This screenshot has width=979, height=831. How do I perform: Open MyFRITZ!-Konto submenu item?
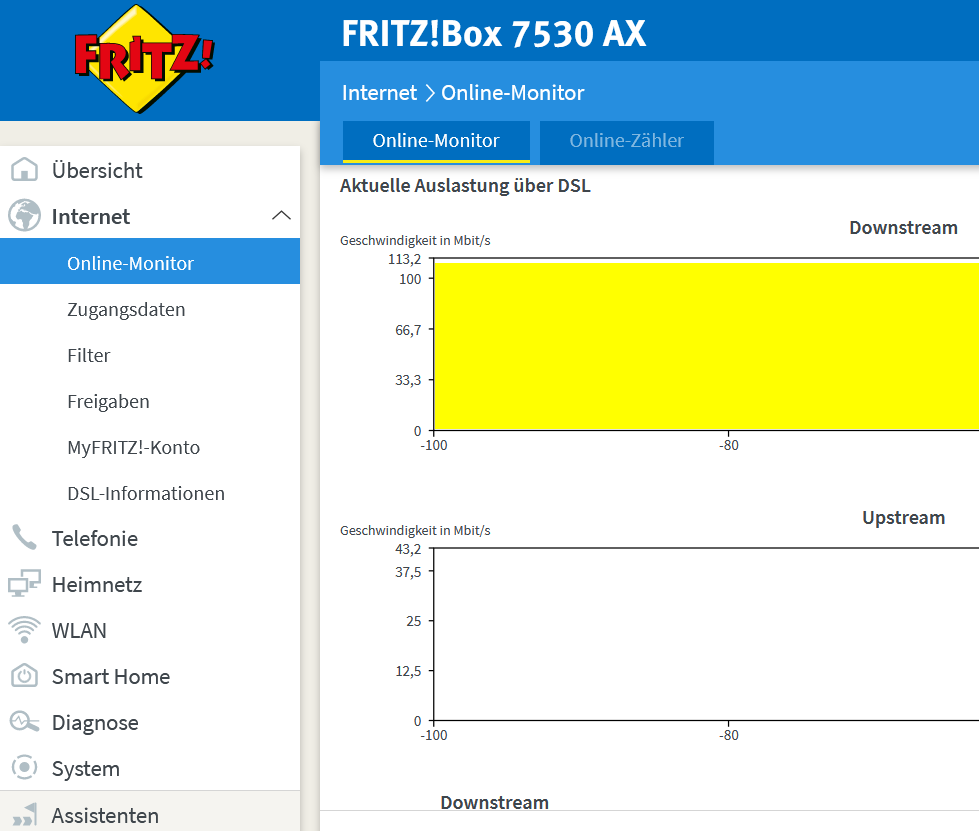coord(150,447)
